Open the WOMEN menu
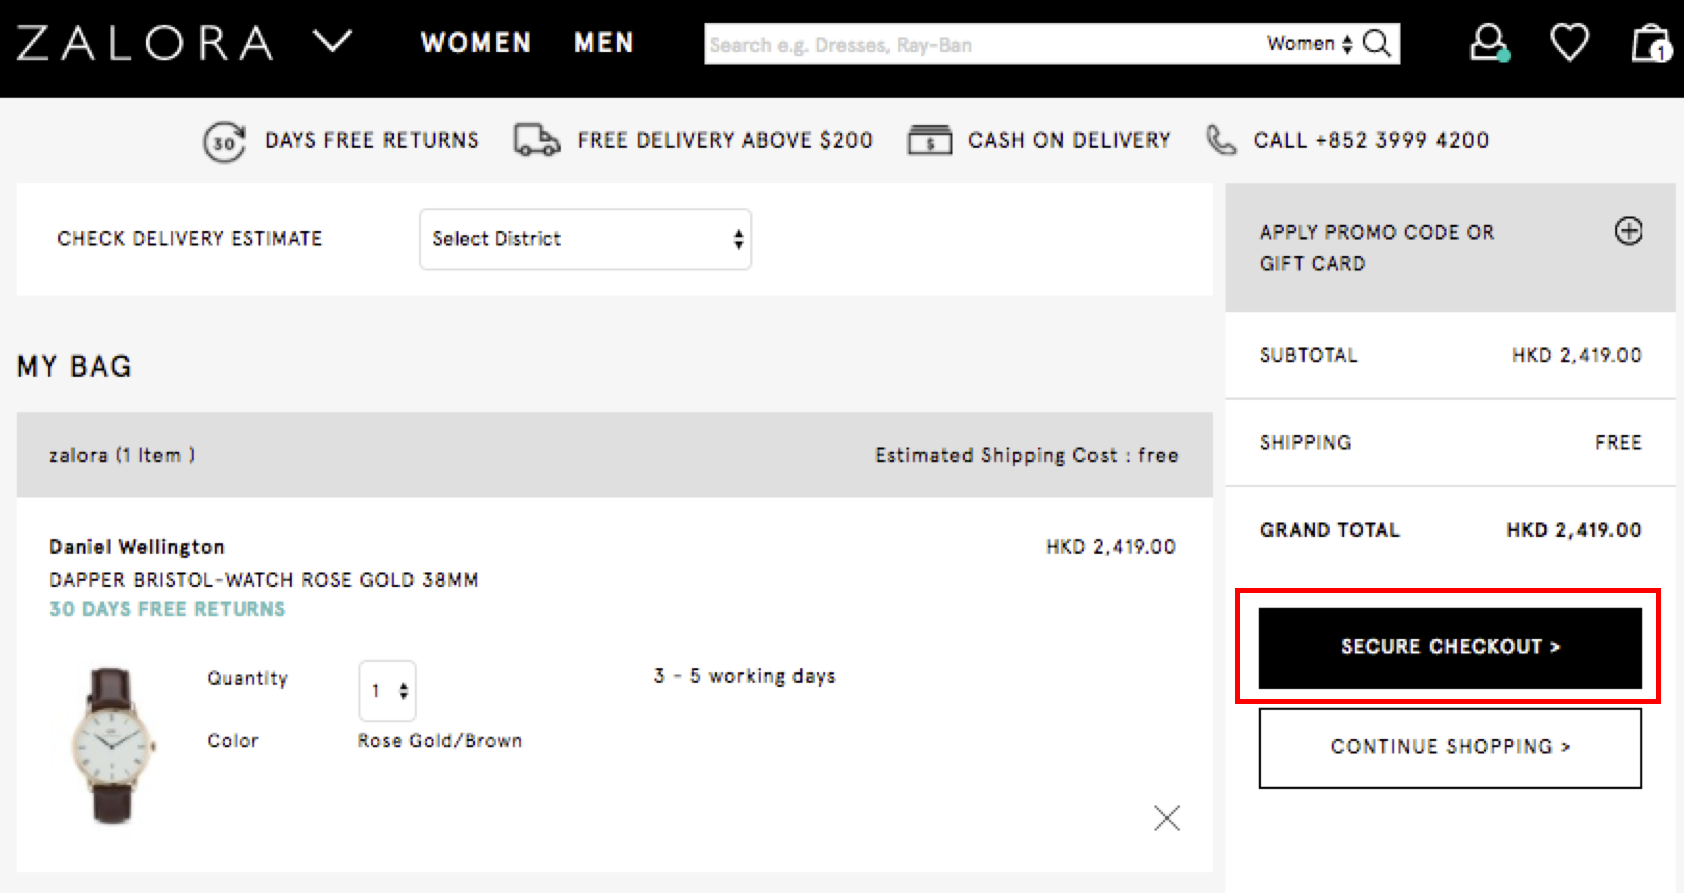This screenshot has width=1684, height=893. pyautogui.click(x=476, y=43)
